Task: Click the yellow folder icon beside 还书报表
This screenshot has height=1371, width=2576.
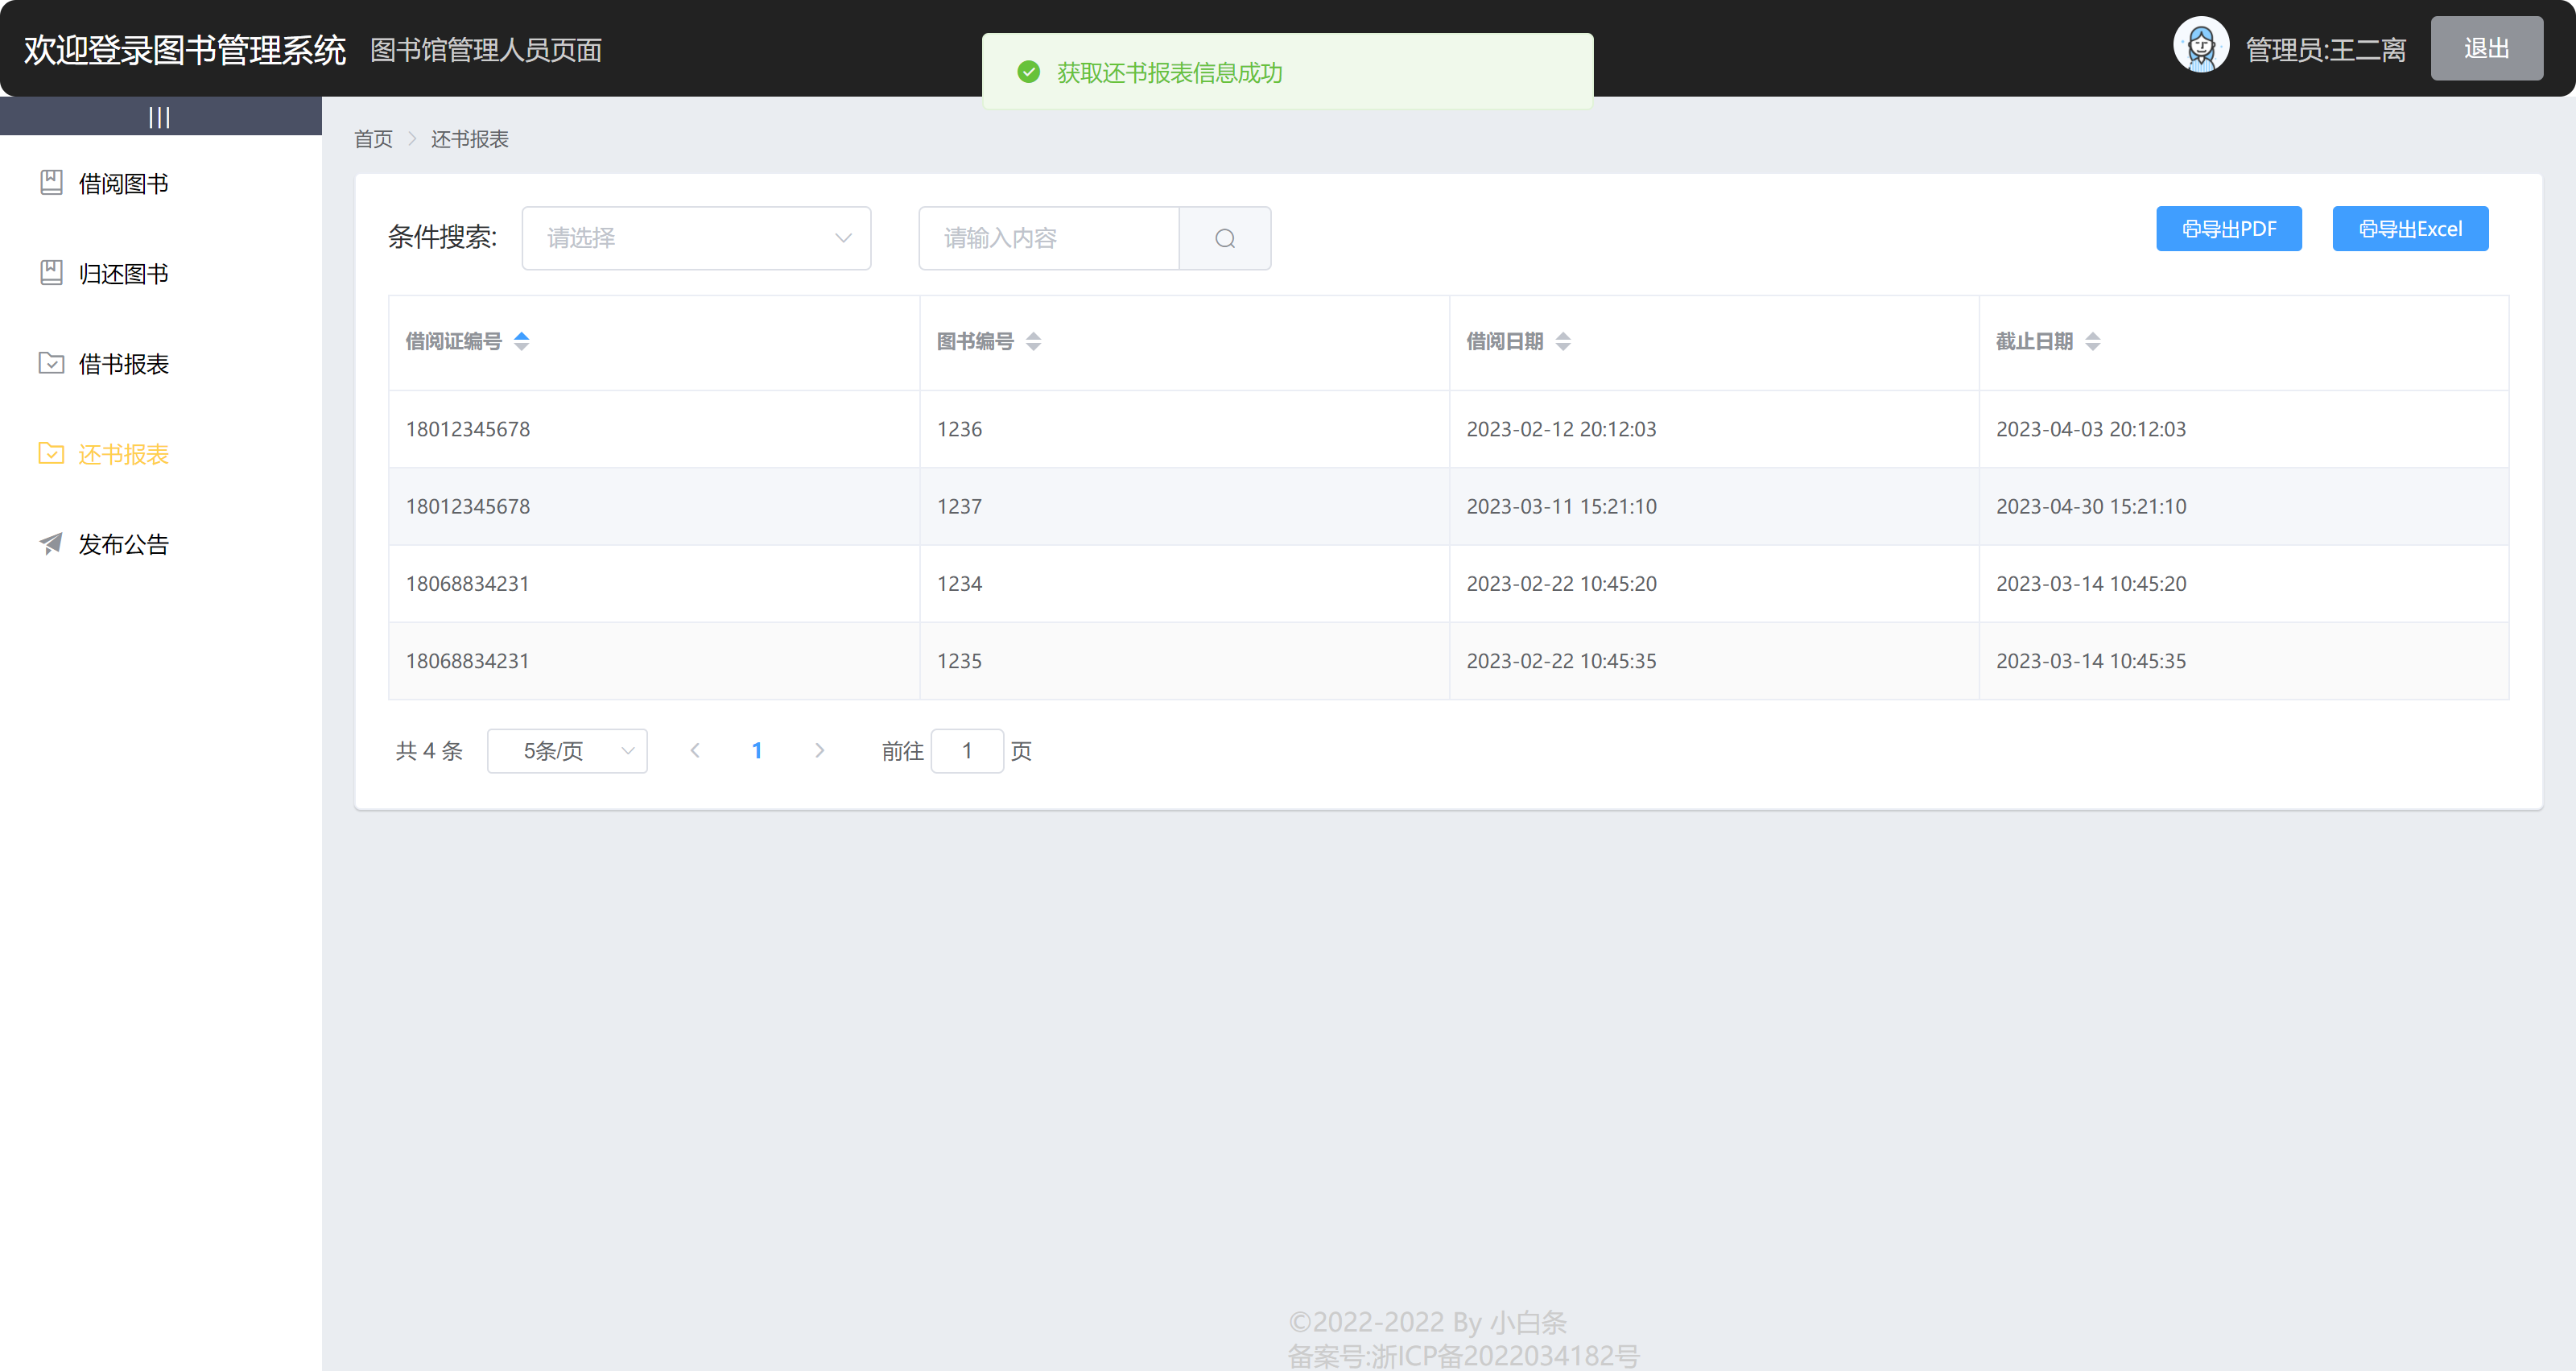Action: [x=51, y=453]
